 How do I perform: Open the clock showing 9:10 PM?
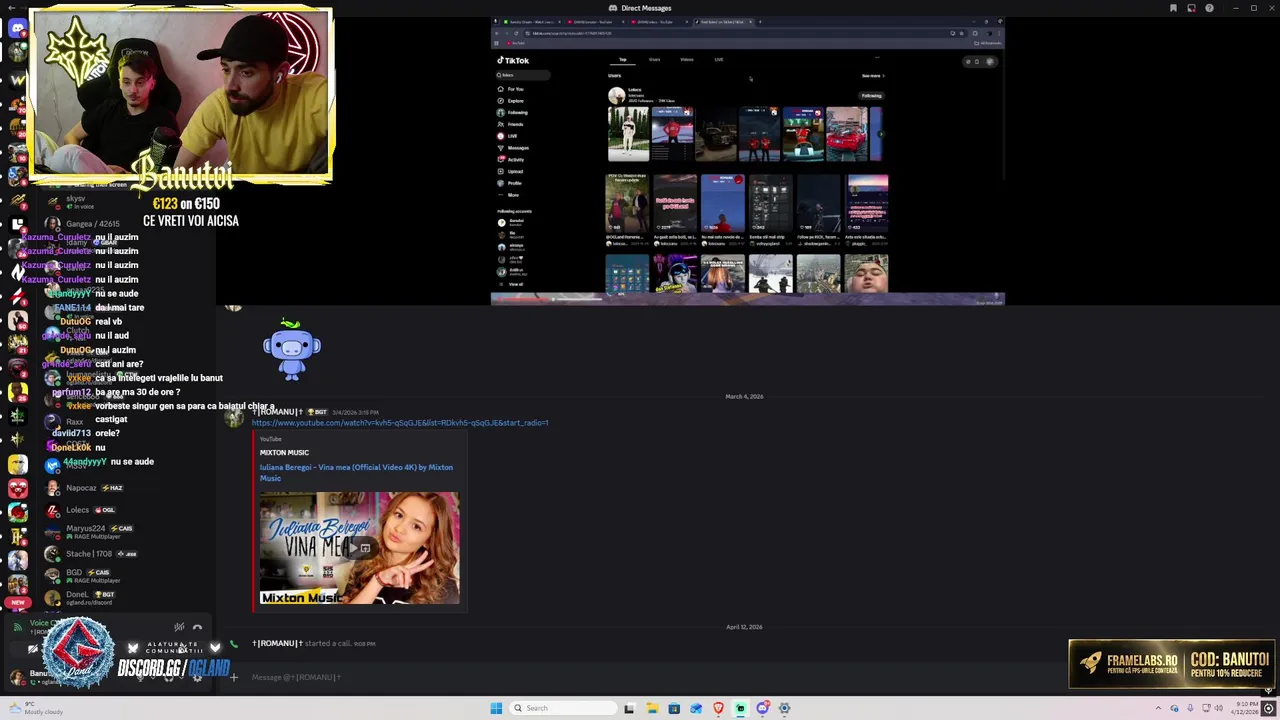tap(1247, 708)
